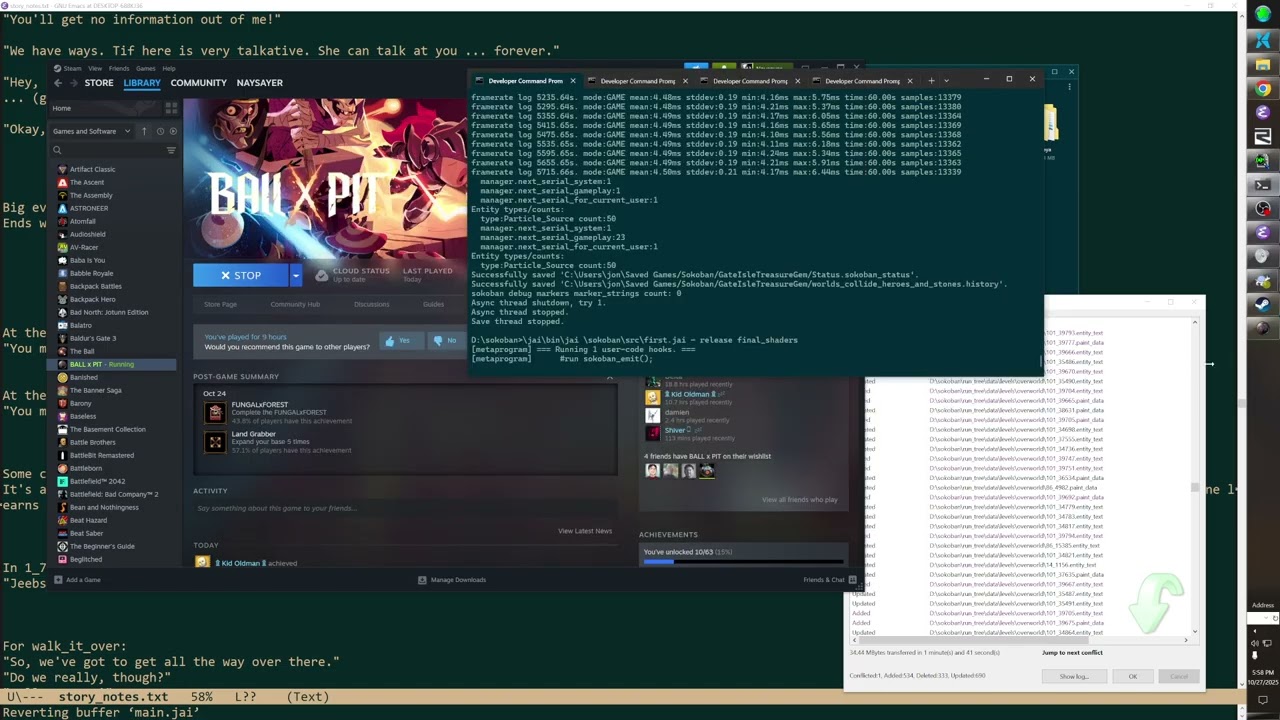Sort library using the up-arrow icon
This screenshot has width=1280, height=720.
click(144, 131)
